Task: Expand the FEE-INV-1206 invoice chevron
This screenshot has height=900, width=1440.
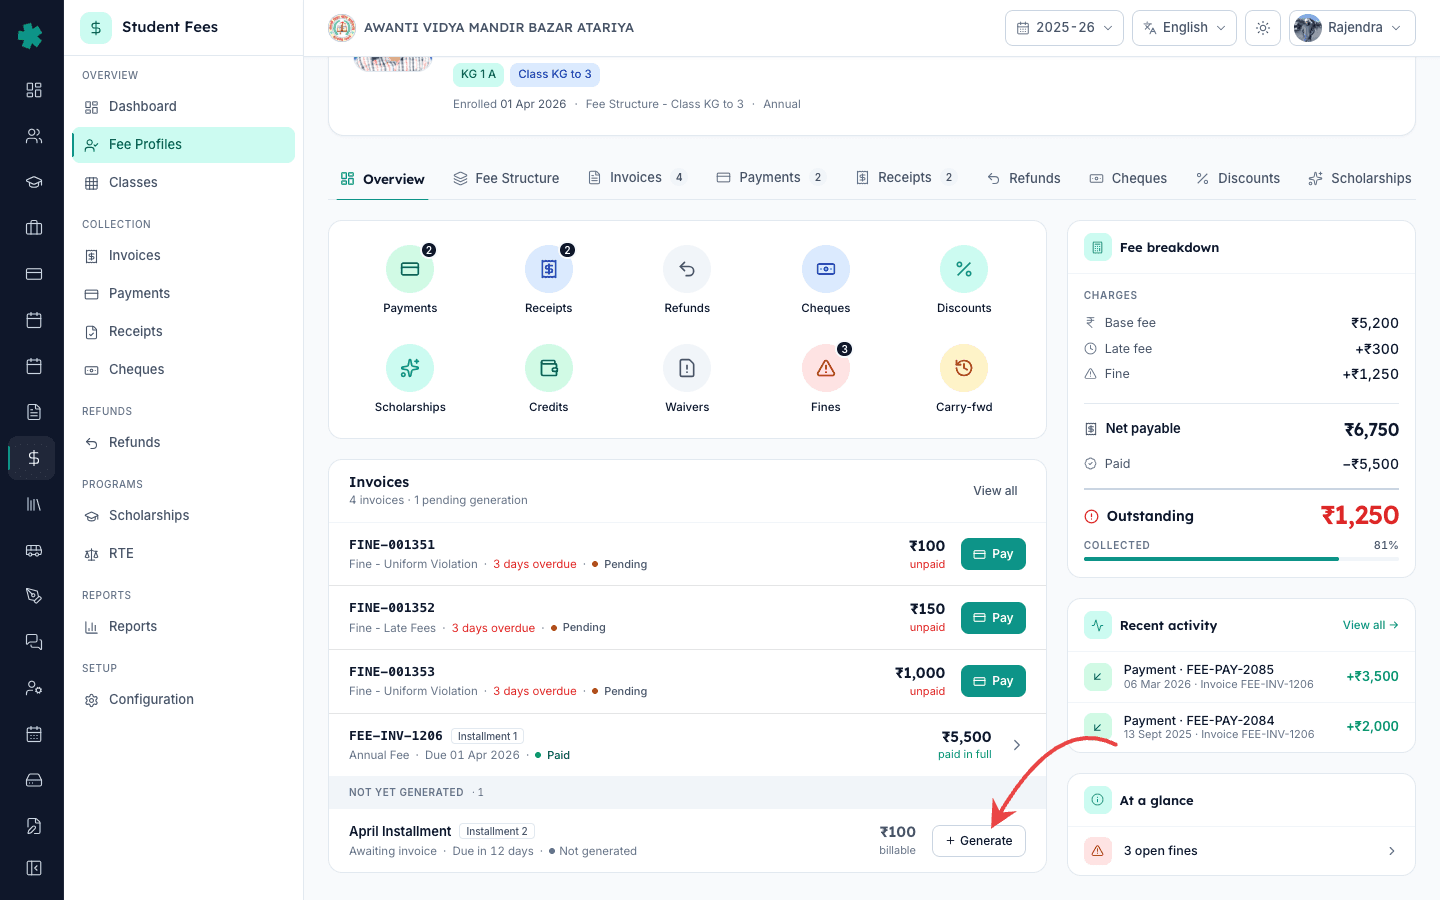Action: 1017,745
